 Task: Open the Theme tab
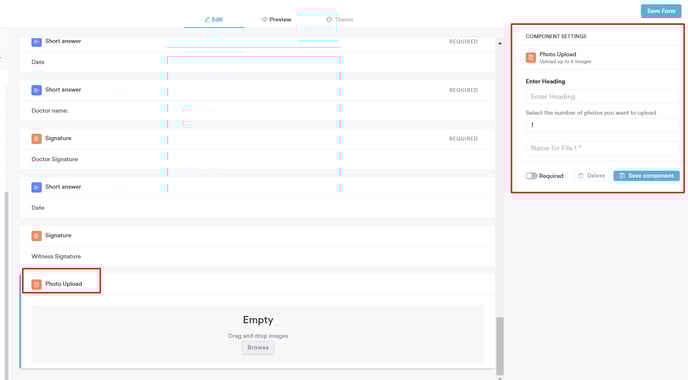click(340, 19)
